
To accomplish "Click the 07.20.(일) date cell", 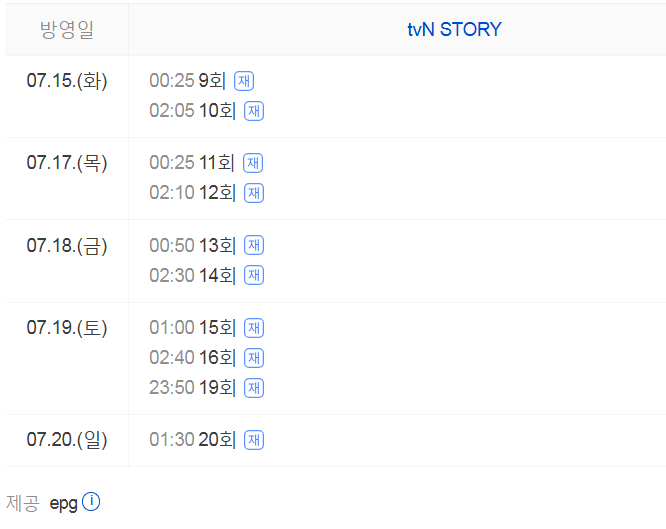I will pyautogui.click(x=67, y=440).
